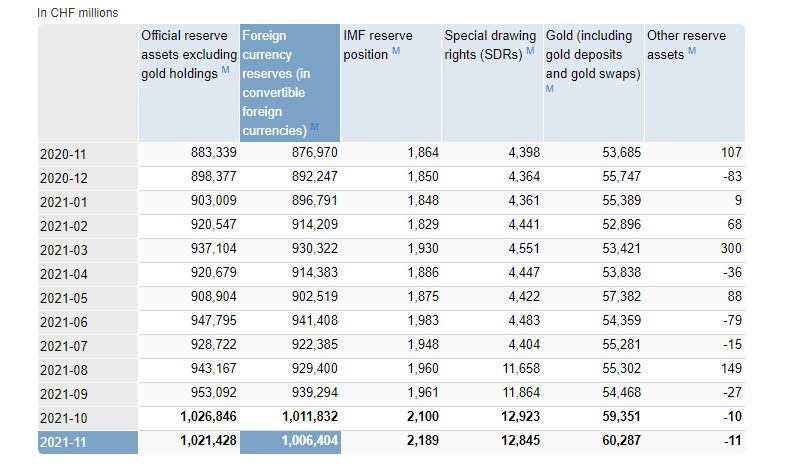Click the Gold column header
The height and width of the screenshot is (469, 788).
click(x=590, y=54)
